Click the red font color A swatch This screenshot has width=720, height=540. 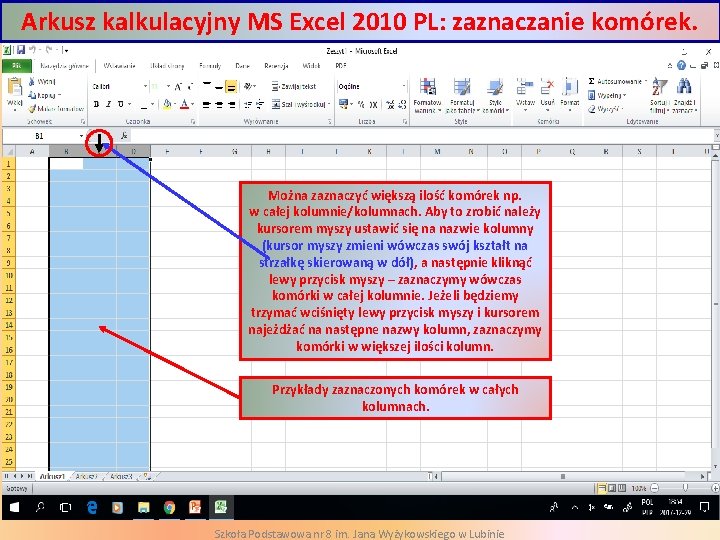[x=185, y=105]
